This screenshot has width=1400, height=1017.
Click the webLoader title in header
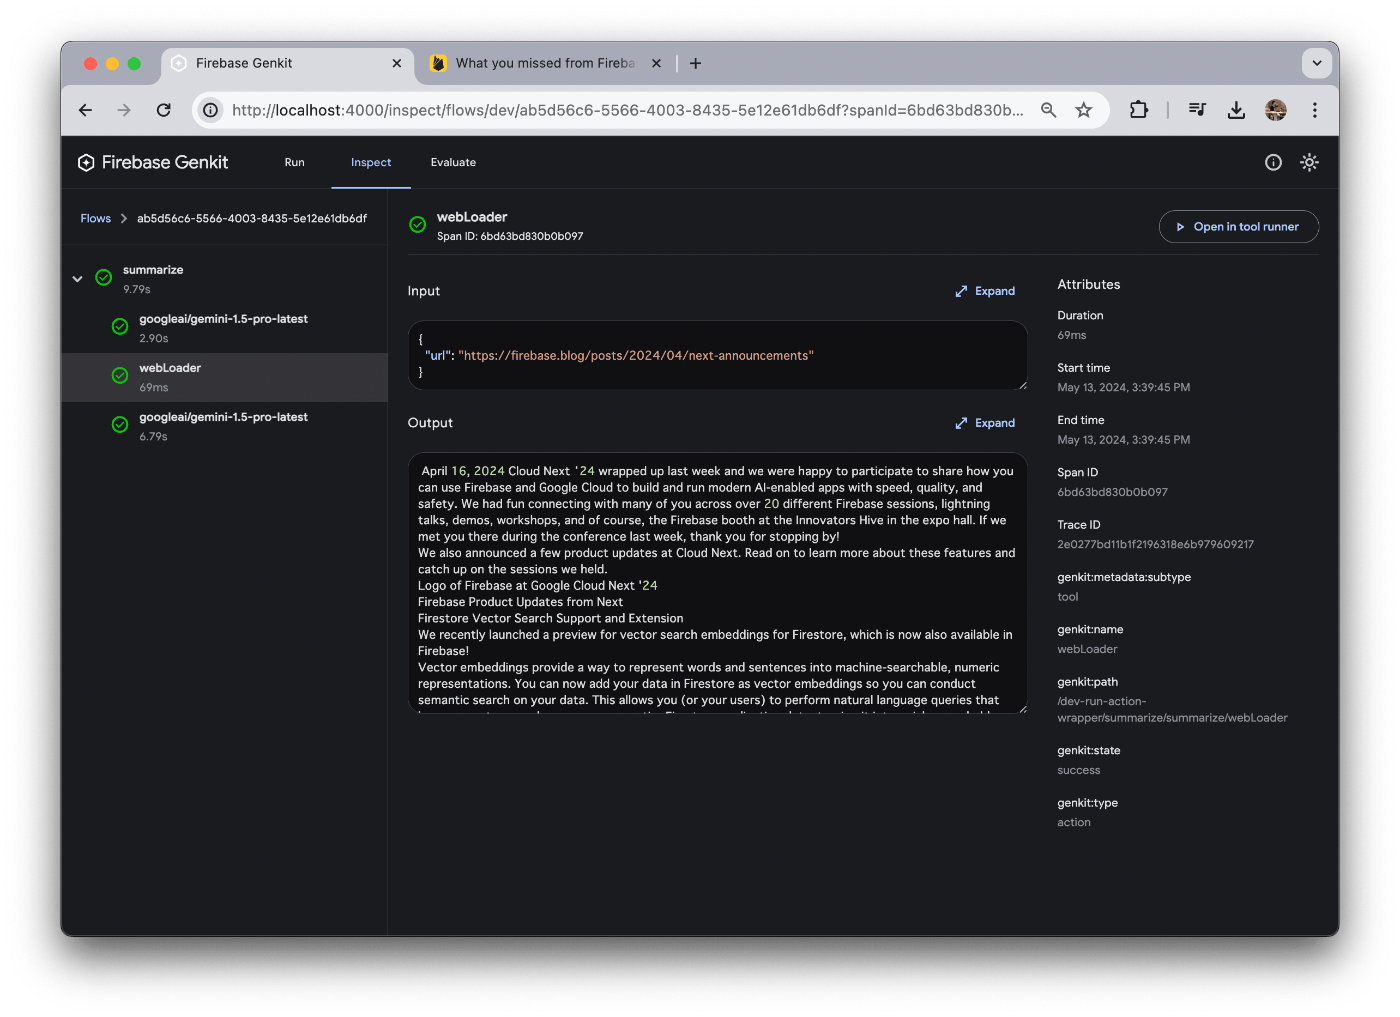472,217
